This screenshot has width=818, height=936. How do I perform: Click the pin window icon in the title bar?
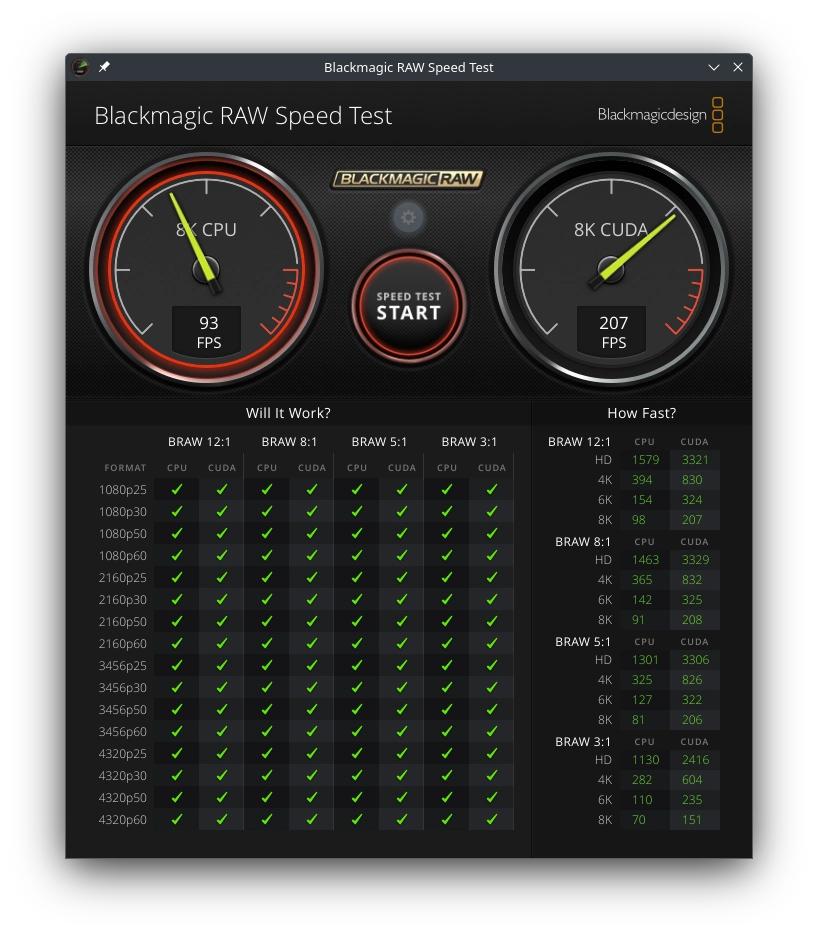coord(104,67)
